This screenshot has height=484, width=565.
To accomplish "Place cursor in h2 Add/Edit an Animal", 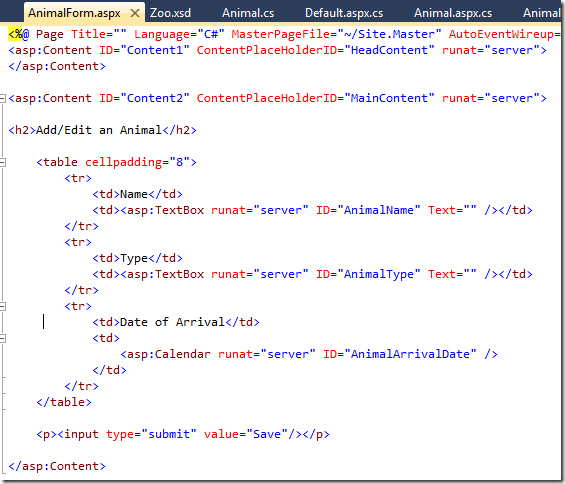I will coord(98,130).
